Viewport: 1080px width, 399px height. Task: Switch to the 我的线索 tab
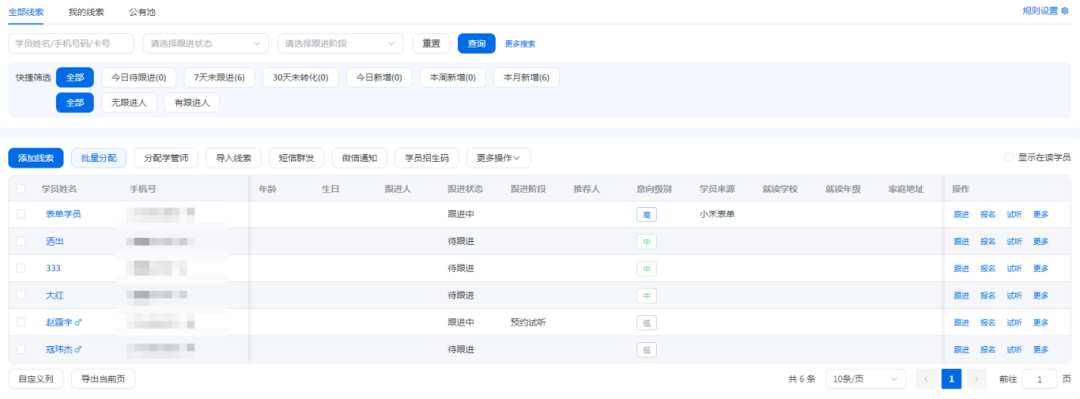click(87, 12)
